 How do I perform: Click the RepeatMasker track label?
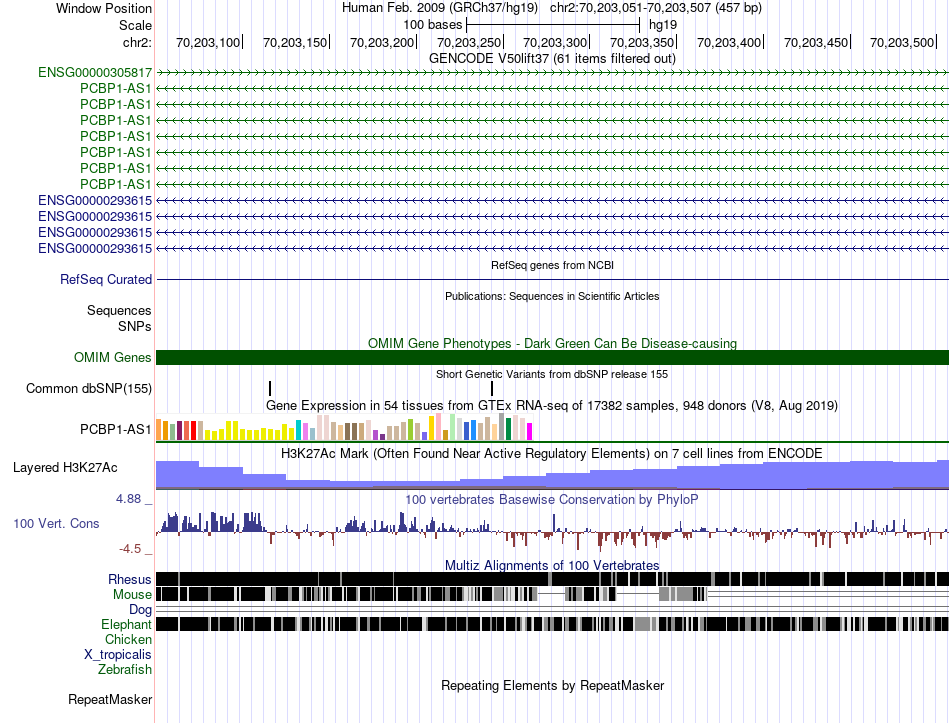110,699
